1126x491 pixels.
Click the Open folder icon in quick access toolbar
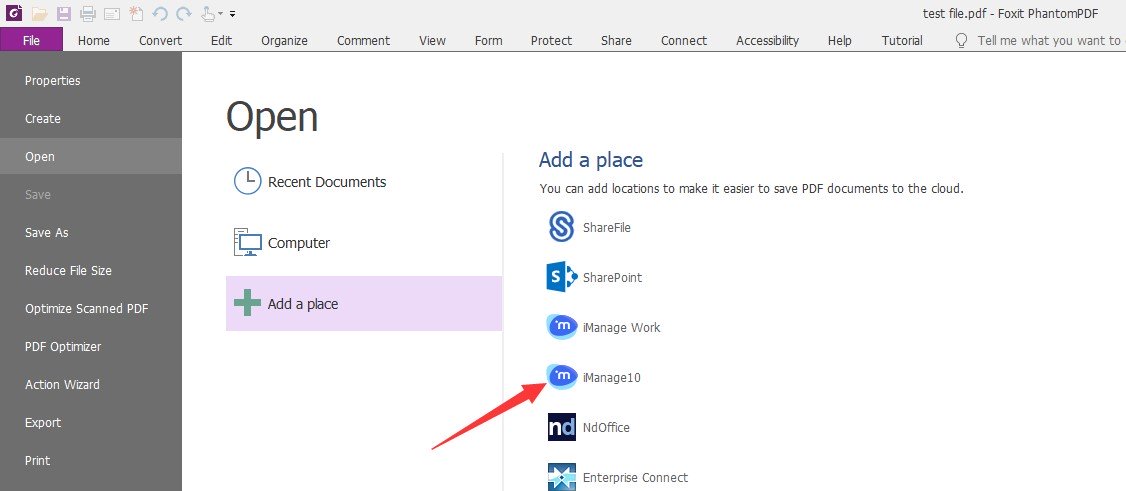[39, 13]
